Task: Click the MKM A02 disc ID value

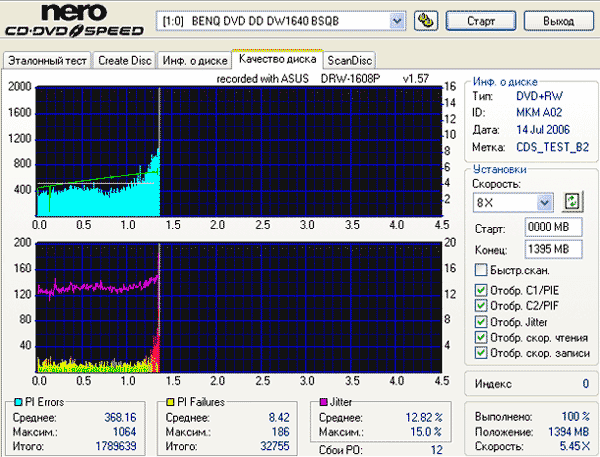Action: point(539,113)
